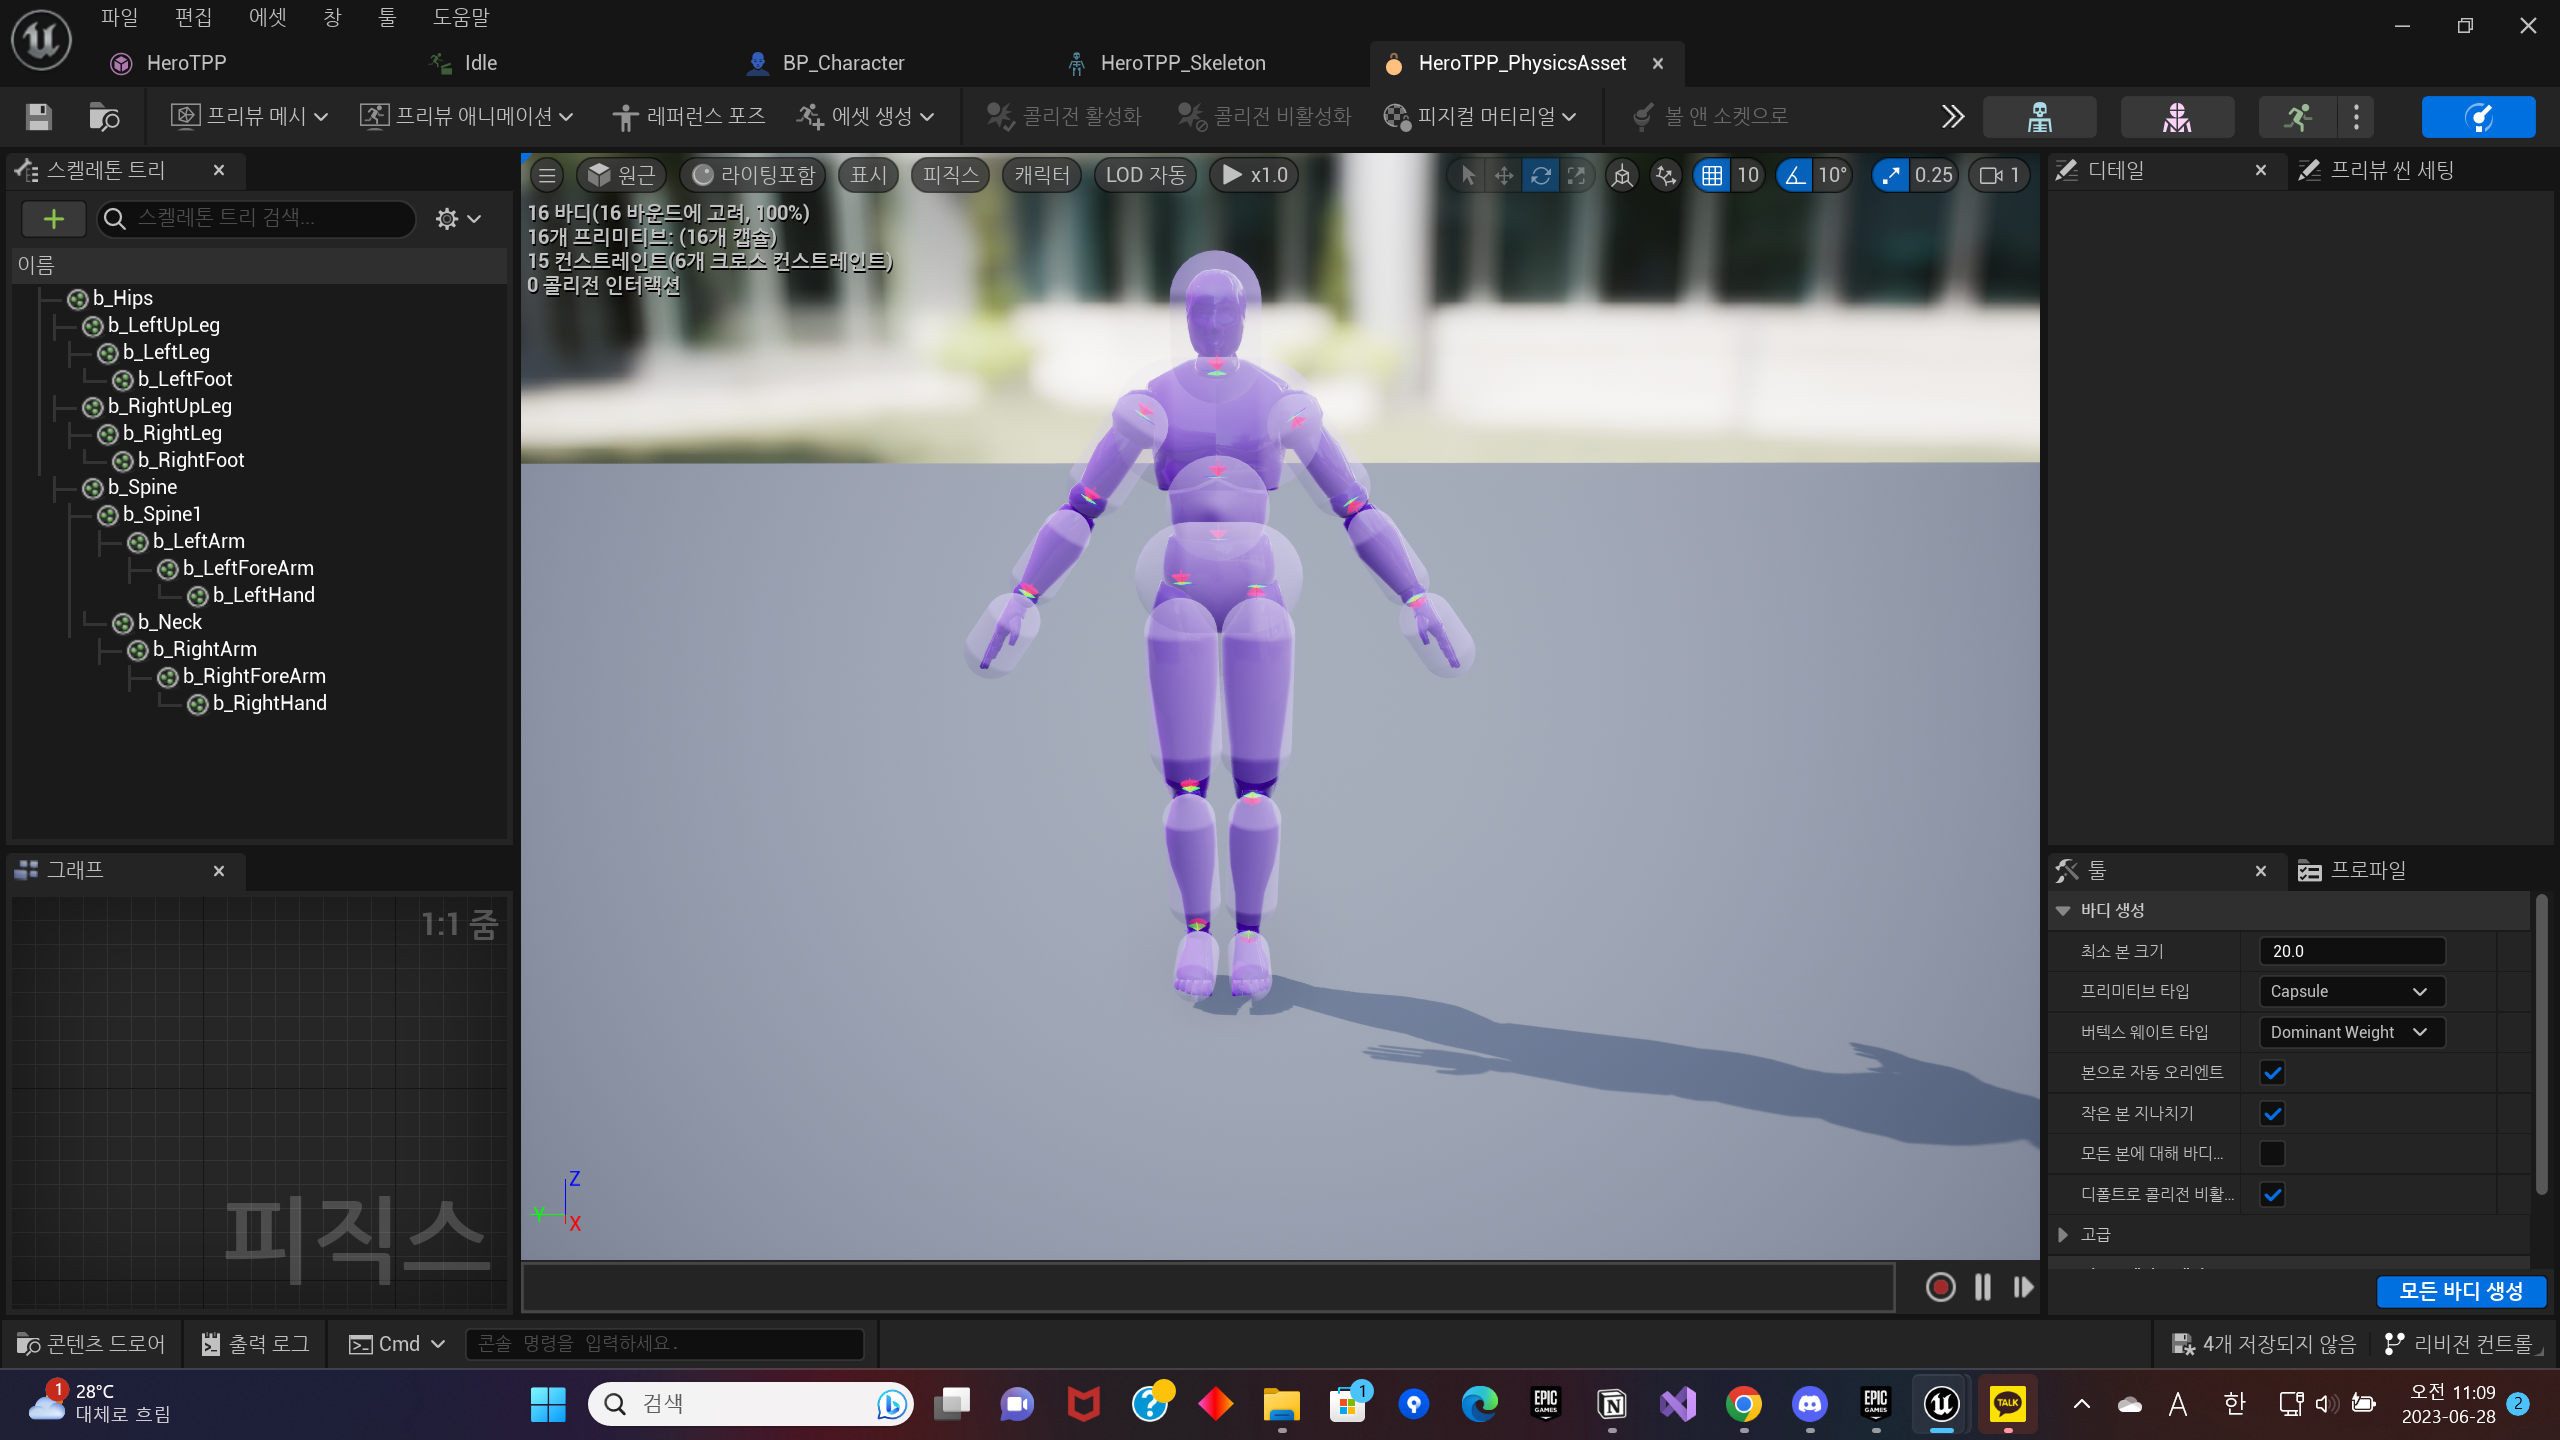The width and height of the screenshot is (2560, 1440).
Task: Click the 최소 본 크기 value field
Action: click(x=2351, y=951)
